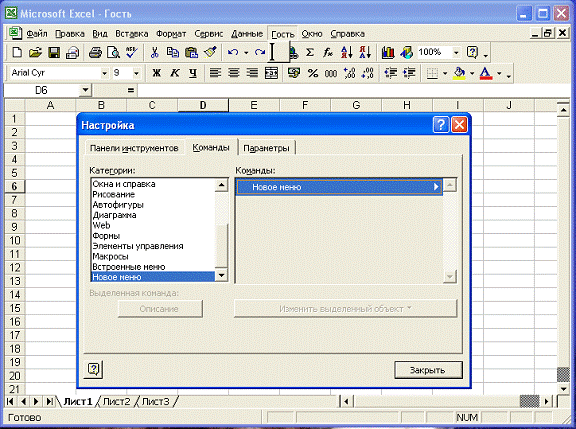
Task: Align text left in formatting toolbar
Action: pos(215,73)
